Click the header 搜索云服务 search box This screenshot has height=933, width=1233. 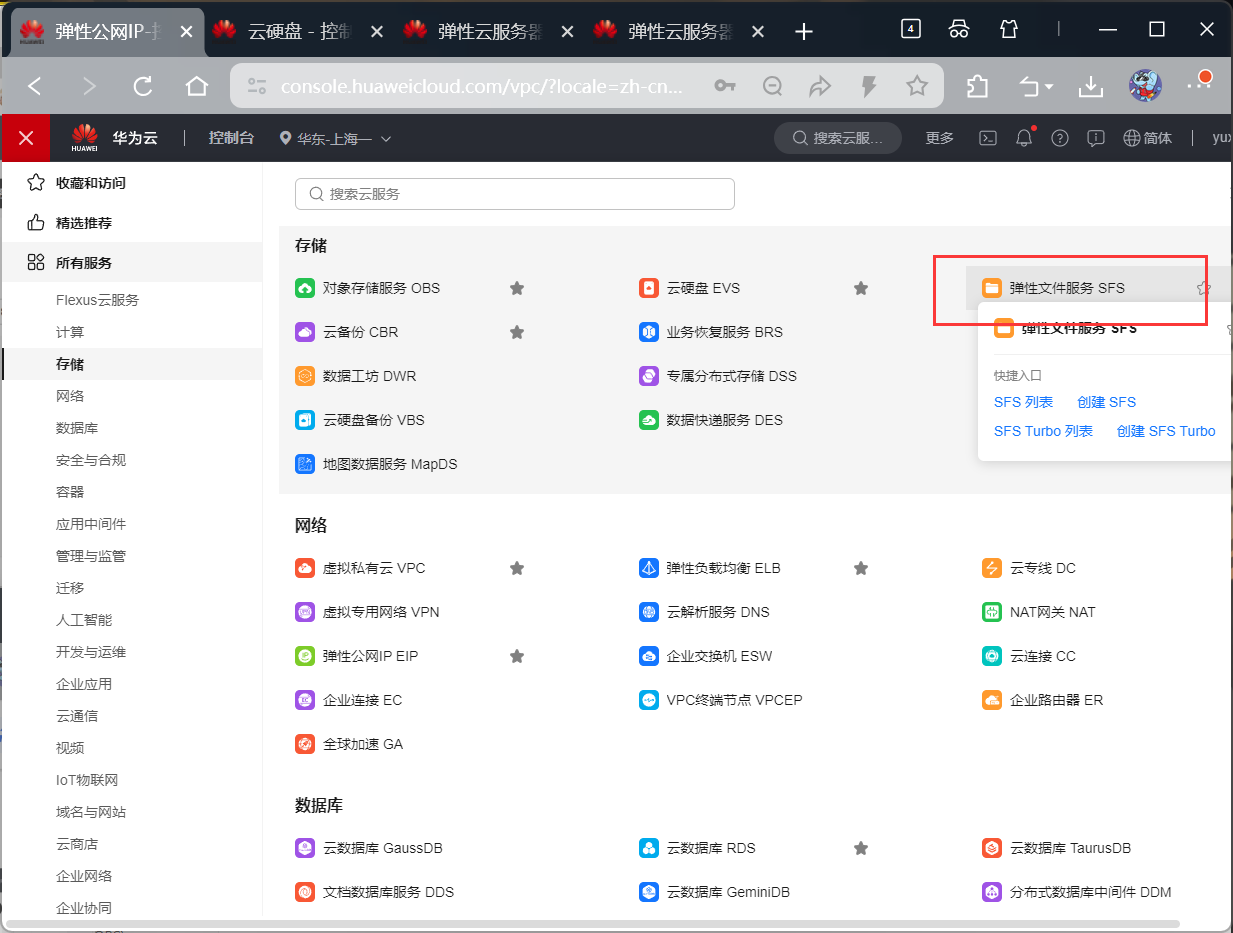pos(838,138)
